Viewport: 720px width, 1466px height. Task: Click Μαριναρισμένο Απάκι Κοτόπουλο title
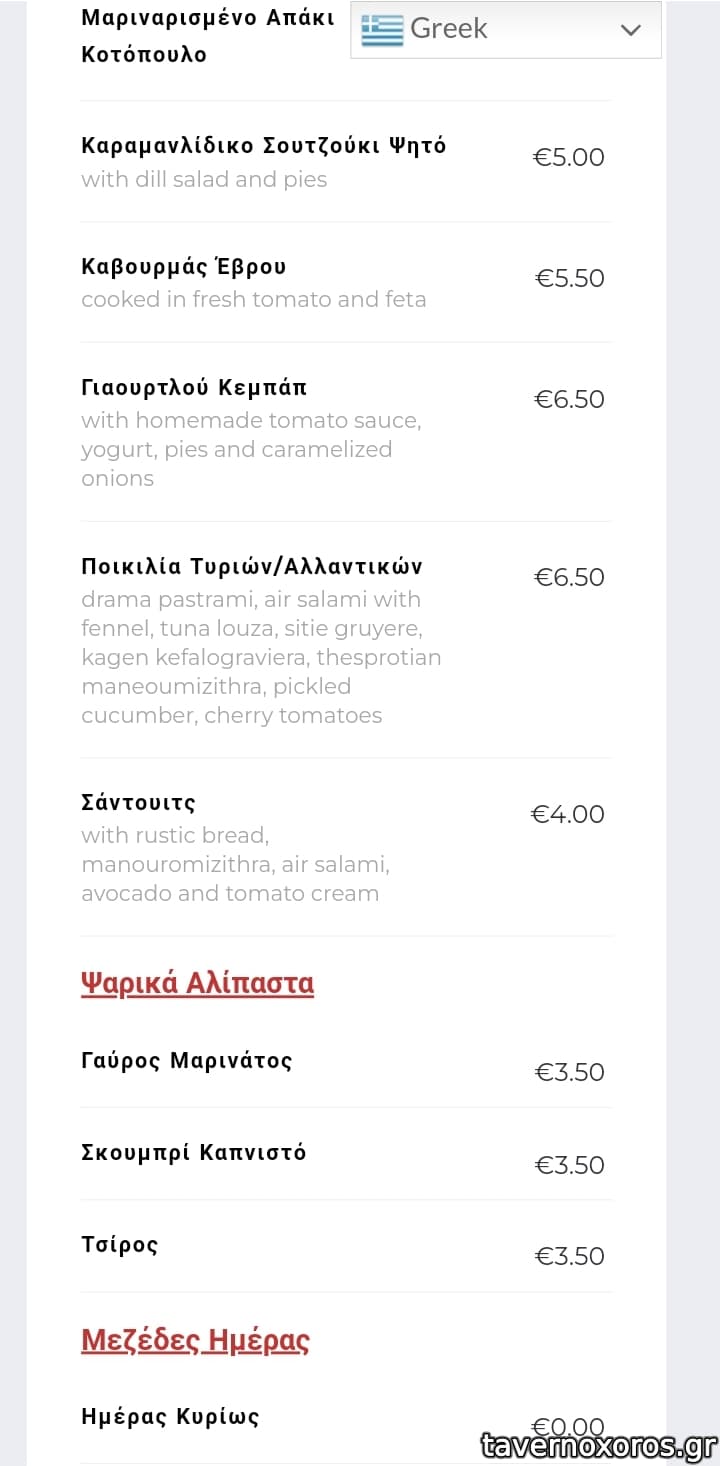[x=208, y=36]
